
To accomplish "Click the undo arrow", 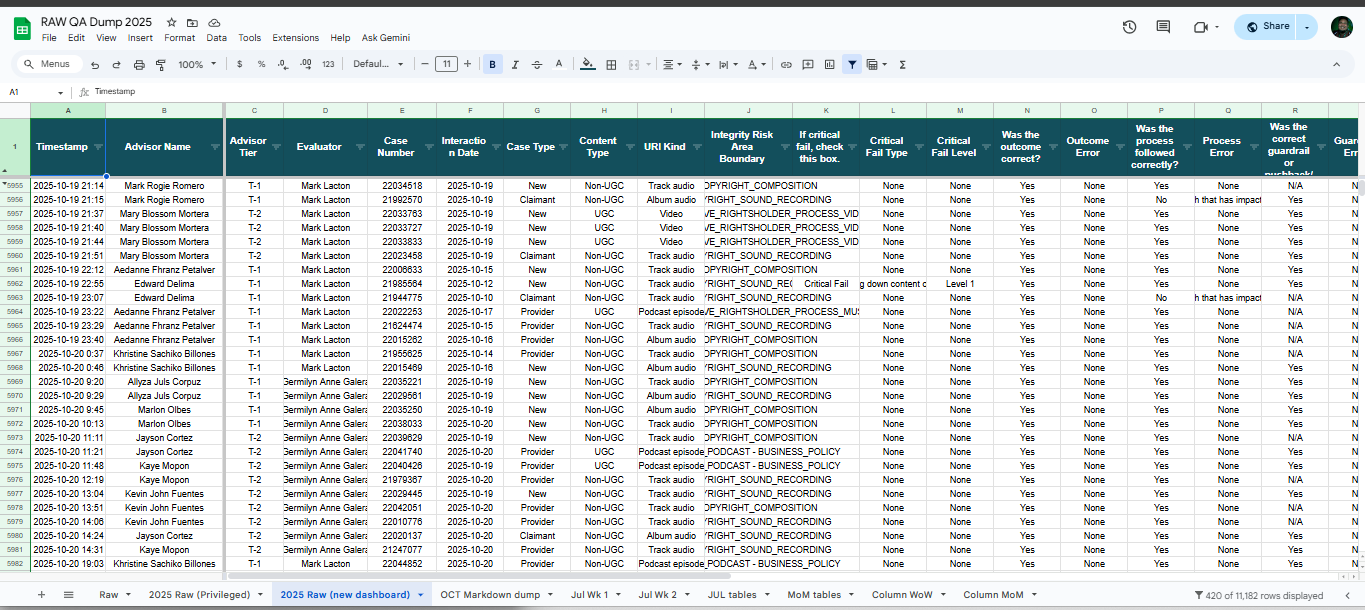I will [x=95, y=64].
